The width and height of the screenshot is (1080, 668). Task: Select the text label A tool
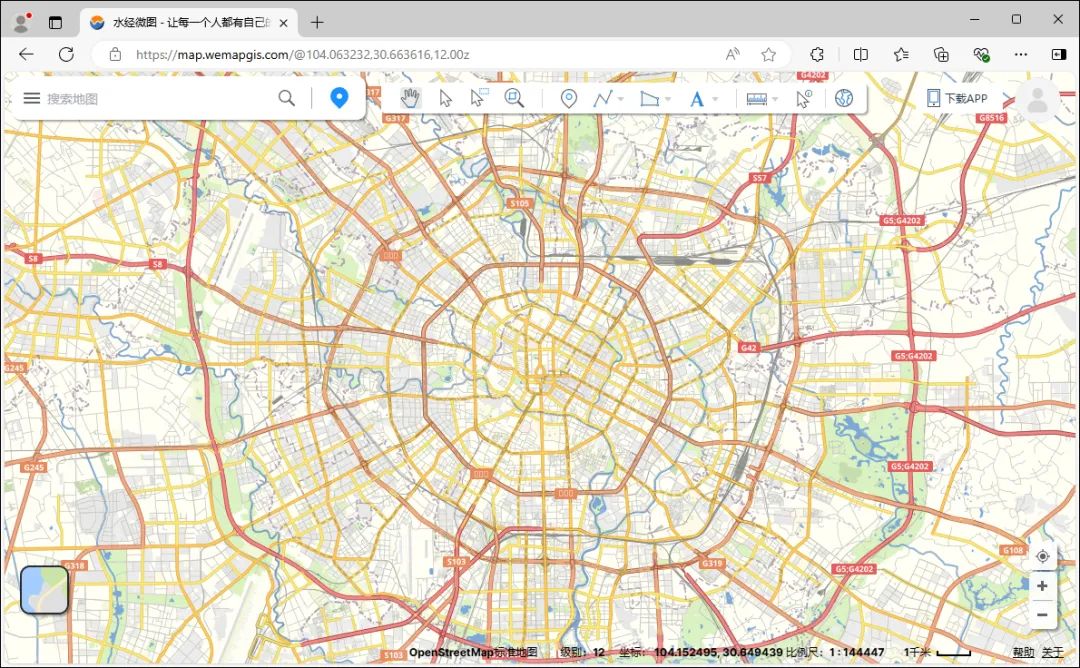point(696,99)
